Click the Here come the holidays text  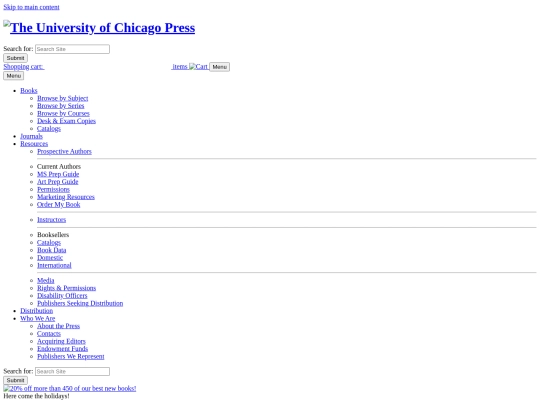click(x=37, y=396)
